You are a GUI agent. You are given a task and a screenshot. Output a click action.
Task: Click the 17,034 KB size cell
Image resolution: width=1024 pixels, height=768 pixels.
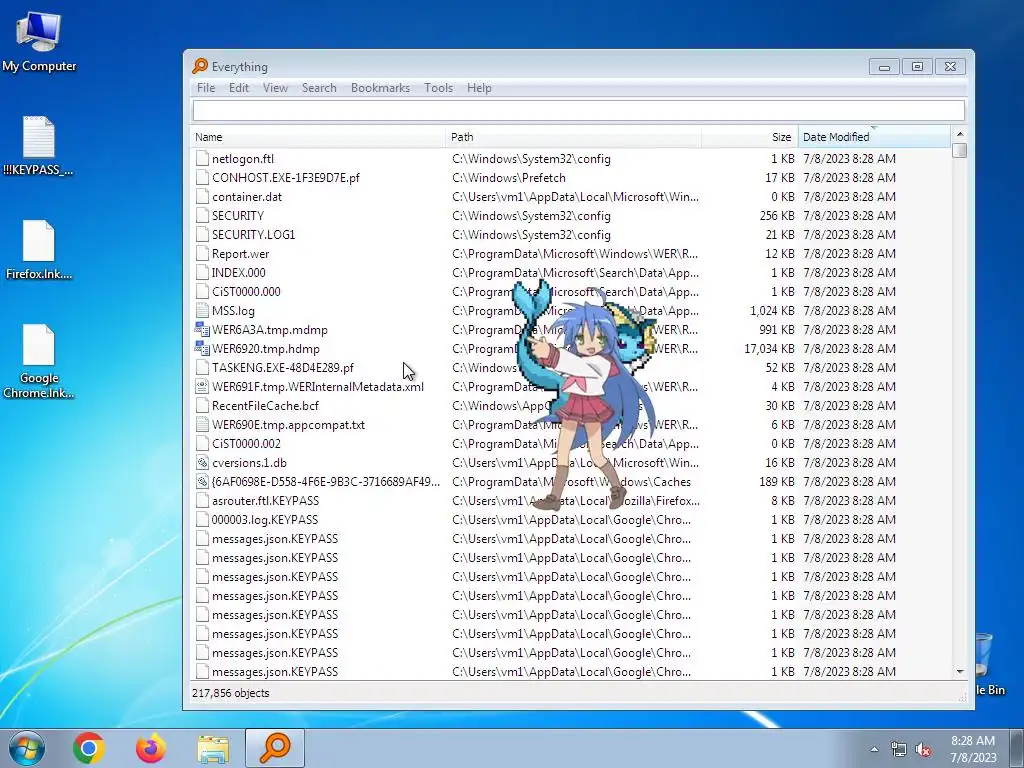[769, 349]
